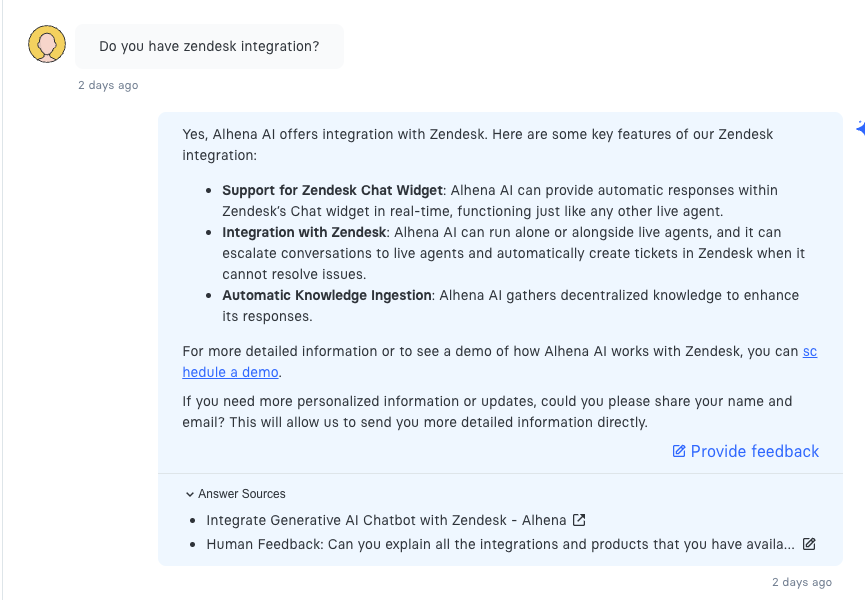This screenshot has width=865, height=600.
Task: Click the "Automatic Knowledge Ingestion" bullet heading
Action: click(x=326, y=296)
